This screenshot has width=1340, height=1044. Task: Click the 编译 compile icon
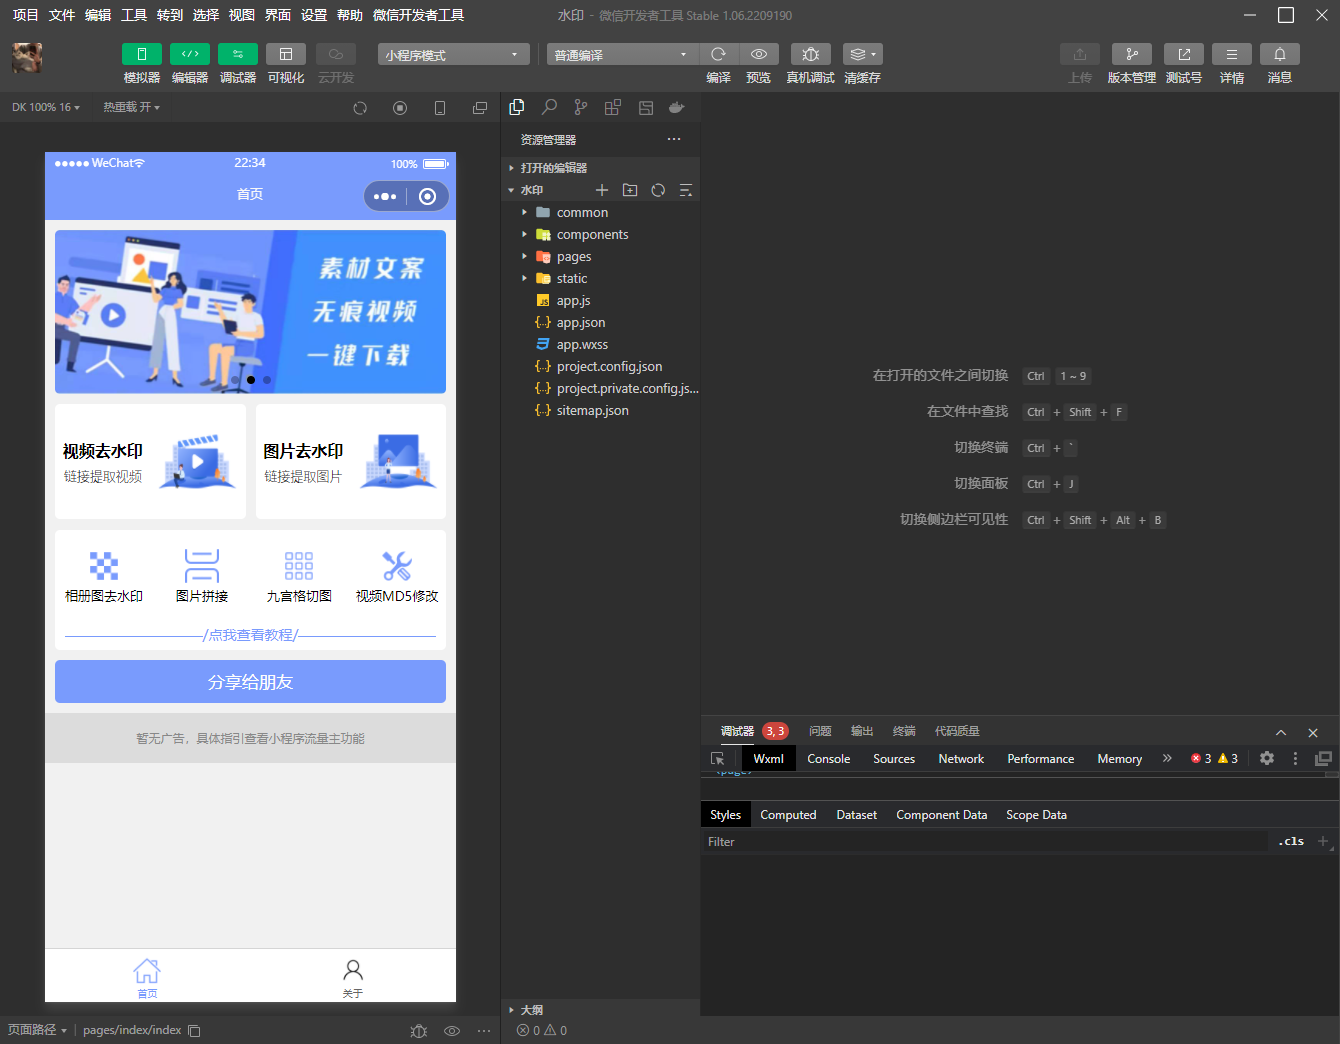coord(718,54)
